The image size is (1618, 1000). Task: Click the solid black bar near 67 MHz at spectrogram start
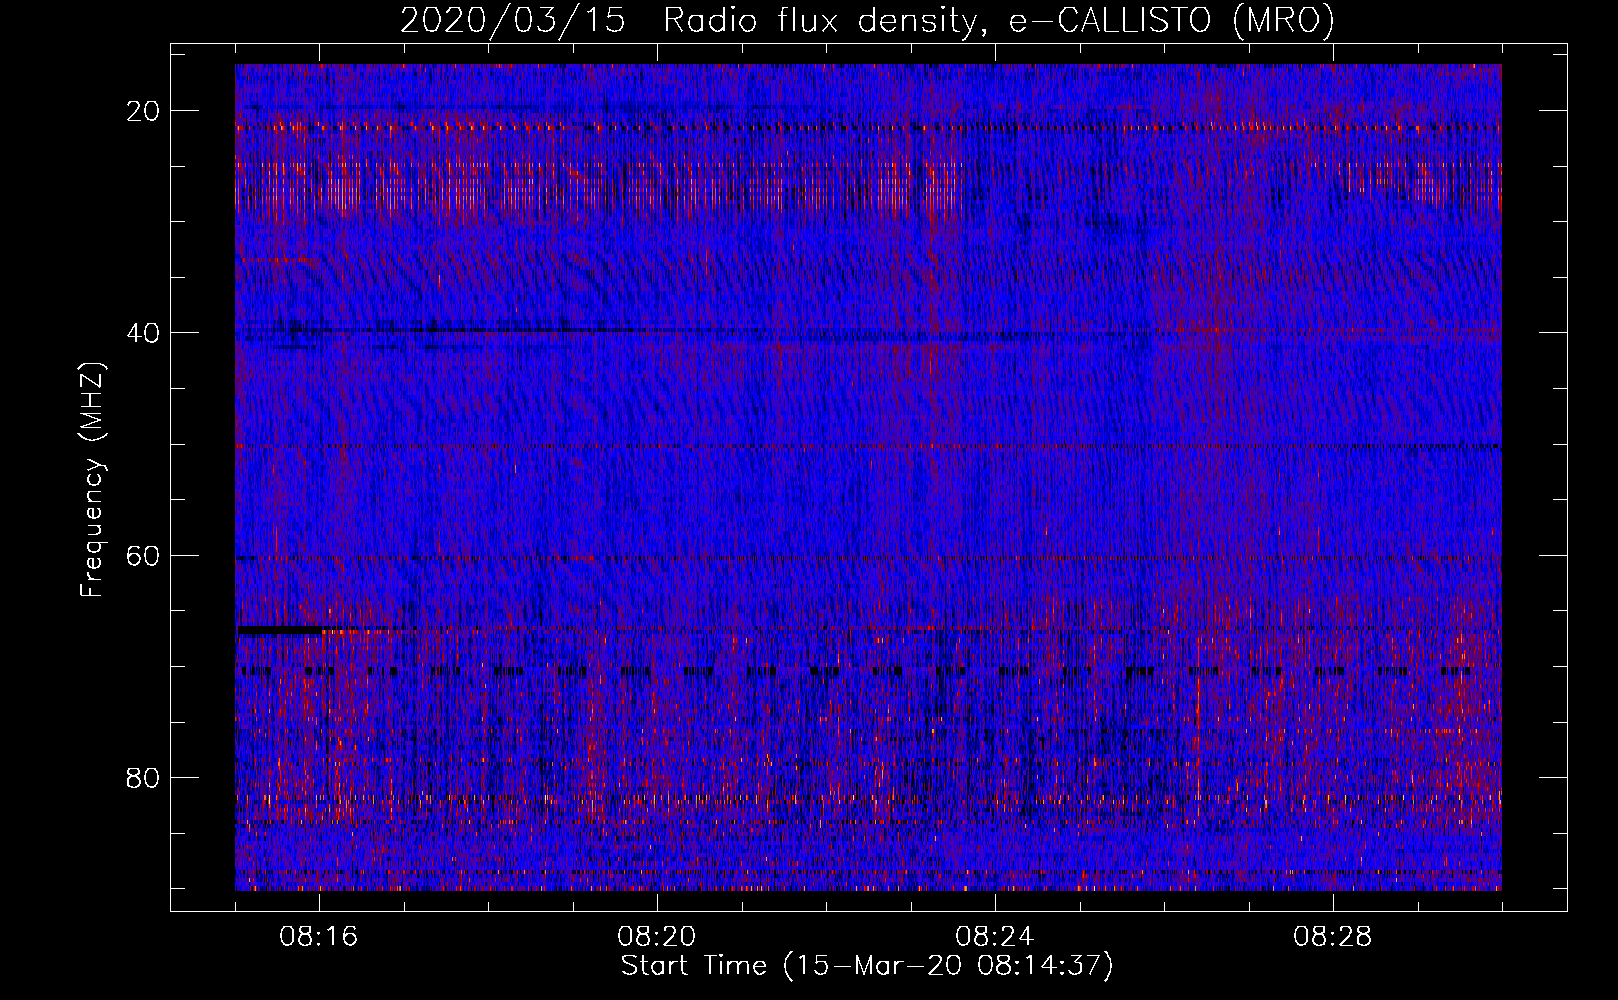(x=281, y=630)
